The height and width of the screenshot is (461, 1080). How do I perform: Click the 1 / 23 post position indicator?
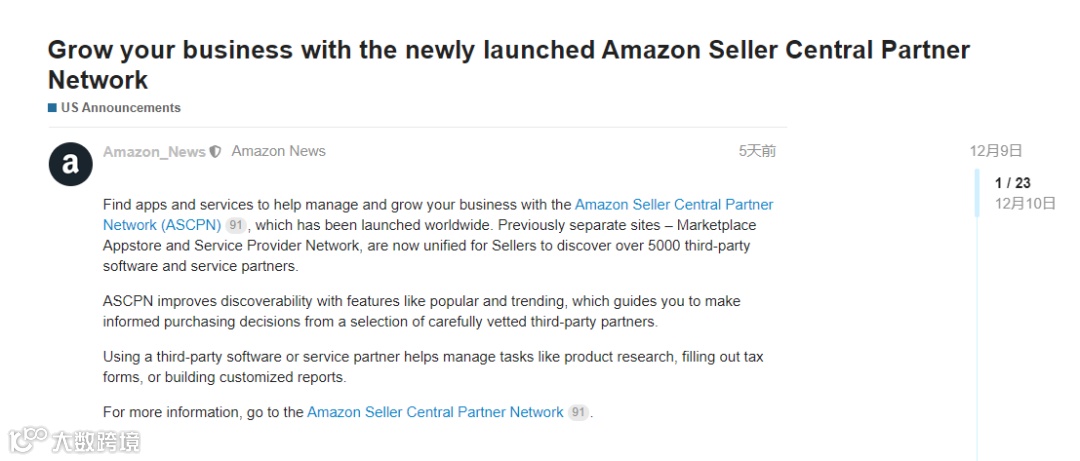1012,183
